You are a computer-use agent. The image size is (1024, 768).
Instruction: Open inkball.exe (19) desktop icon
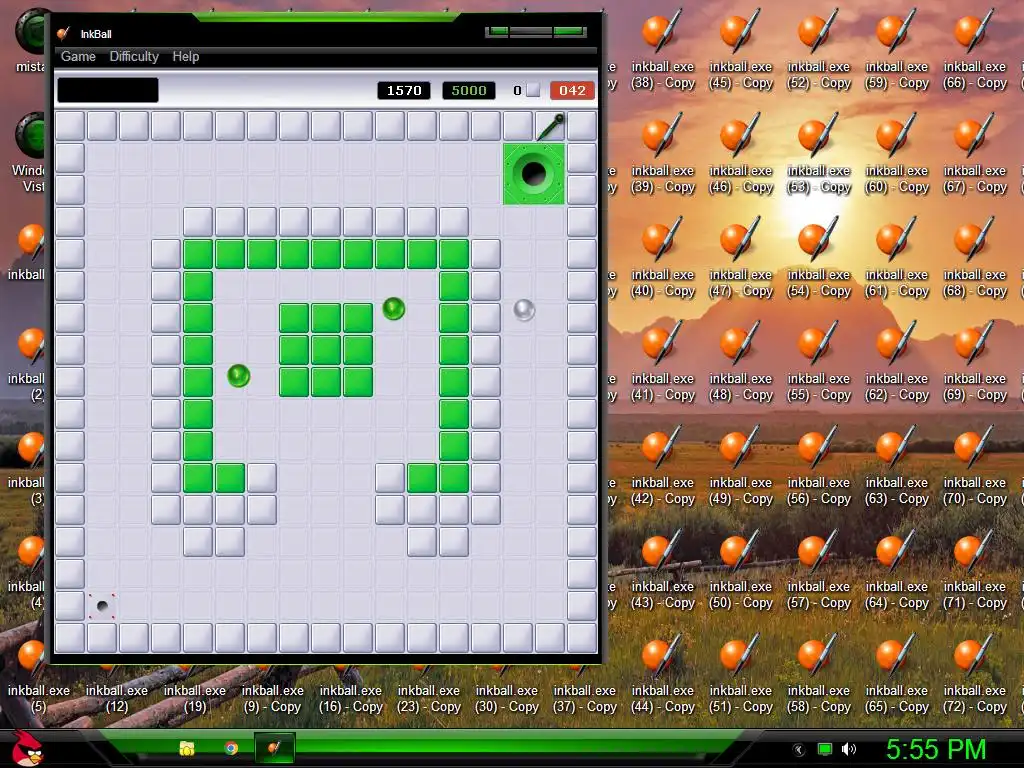coord(195,692)
